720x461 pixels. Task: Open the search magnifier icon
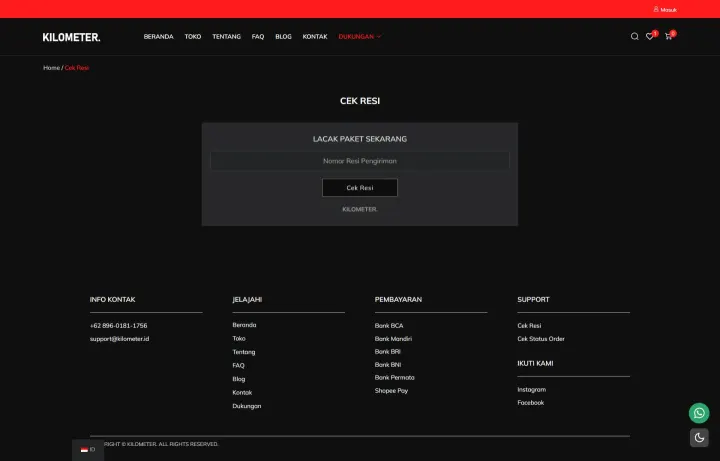[x=635, y=36]
